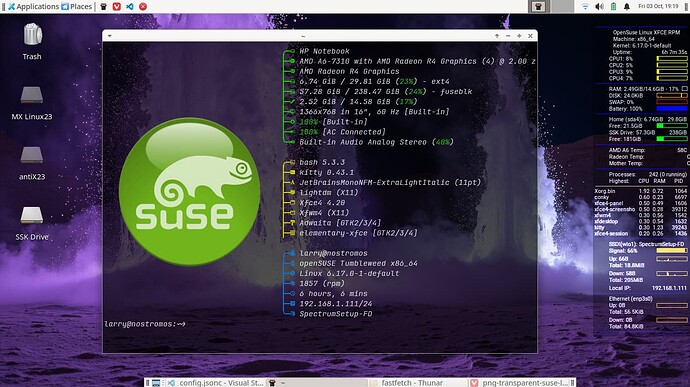Click 'openSUSE Tumbleweed x86_64' line
Viewport: 690px width, 387px height.
click(359, 264)
